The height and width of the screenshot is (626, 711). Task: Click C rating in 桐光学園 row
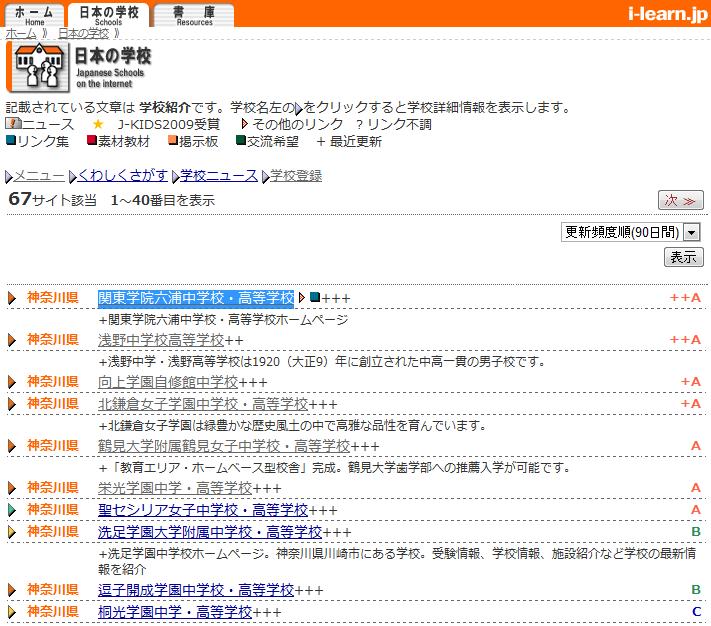[x=696, y=611]
